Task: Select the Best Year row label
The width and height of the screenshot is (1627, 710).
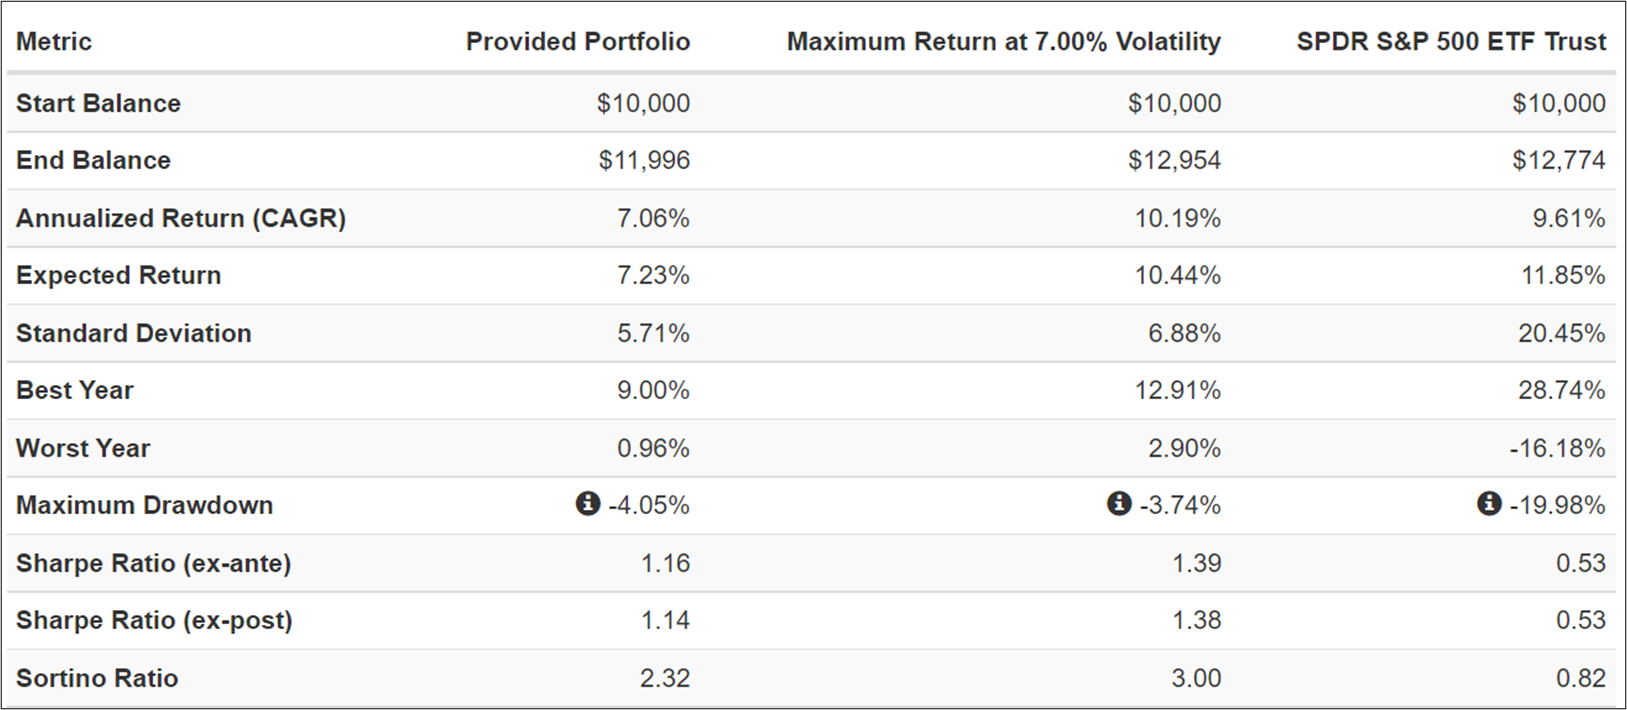Action: [x=74, y=390]
